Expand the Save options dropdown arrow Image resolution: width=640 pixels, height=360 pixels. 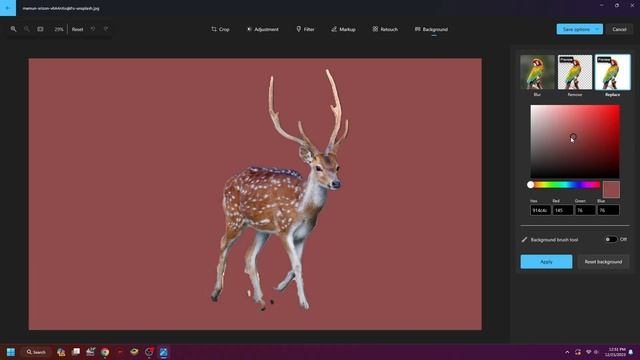click(598, 29)
